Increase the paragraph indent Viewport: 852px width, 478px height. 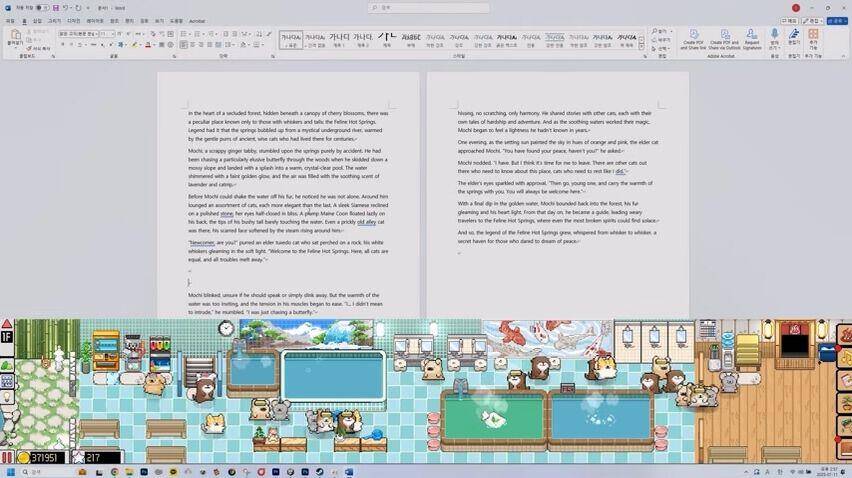coord(234,34)
